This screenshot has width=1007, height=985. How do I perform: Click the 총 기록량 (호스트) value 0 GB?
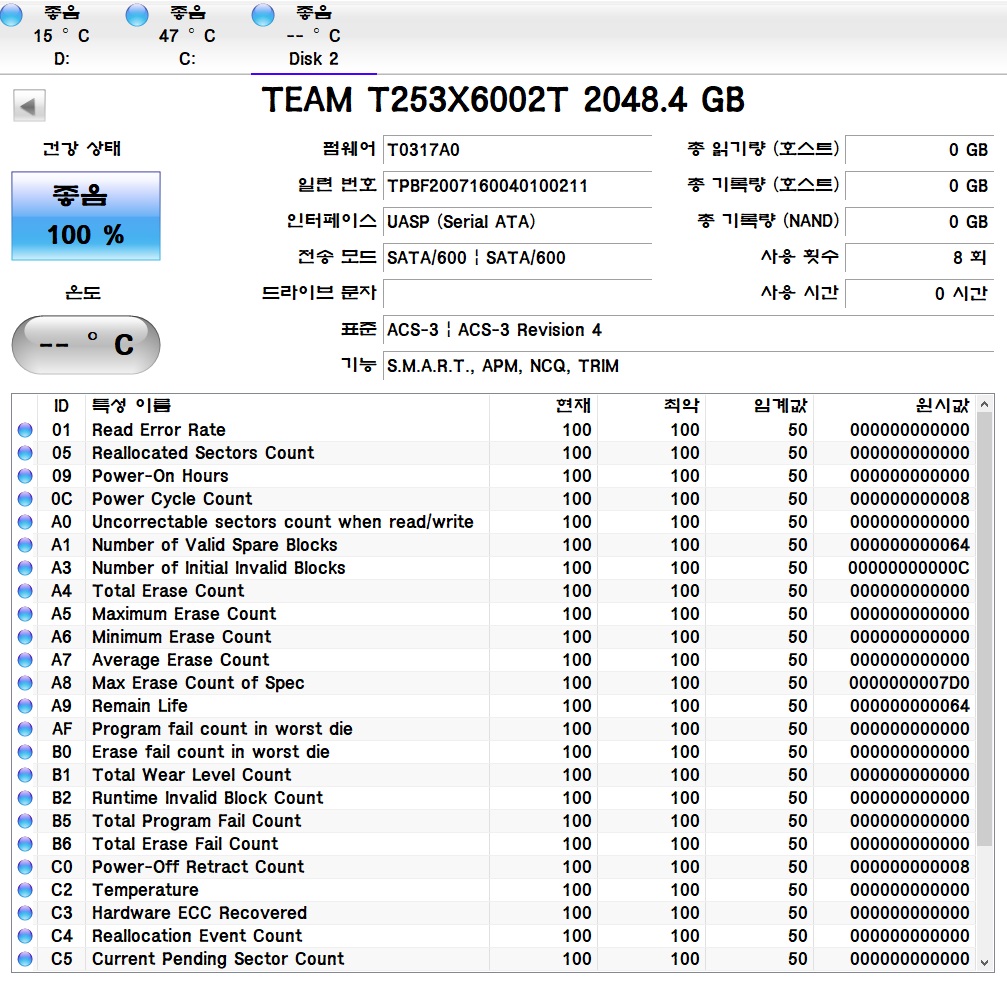click(919, 186)
